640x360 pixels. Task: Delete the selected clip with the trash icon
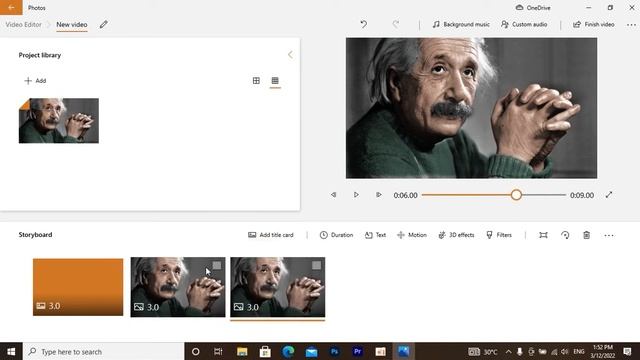tap(587, 235)
